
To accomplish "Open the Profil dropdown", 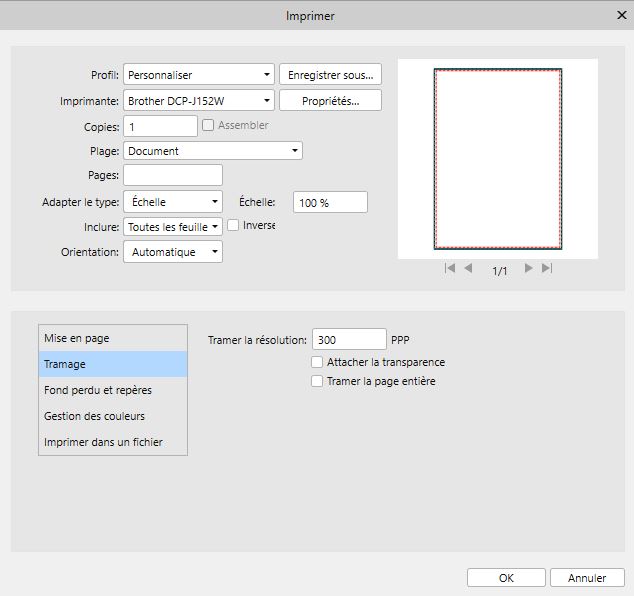I will click(199, 75).
